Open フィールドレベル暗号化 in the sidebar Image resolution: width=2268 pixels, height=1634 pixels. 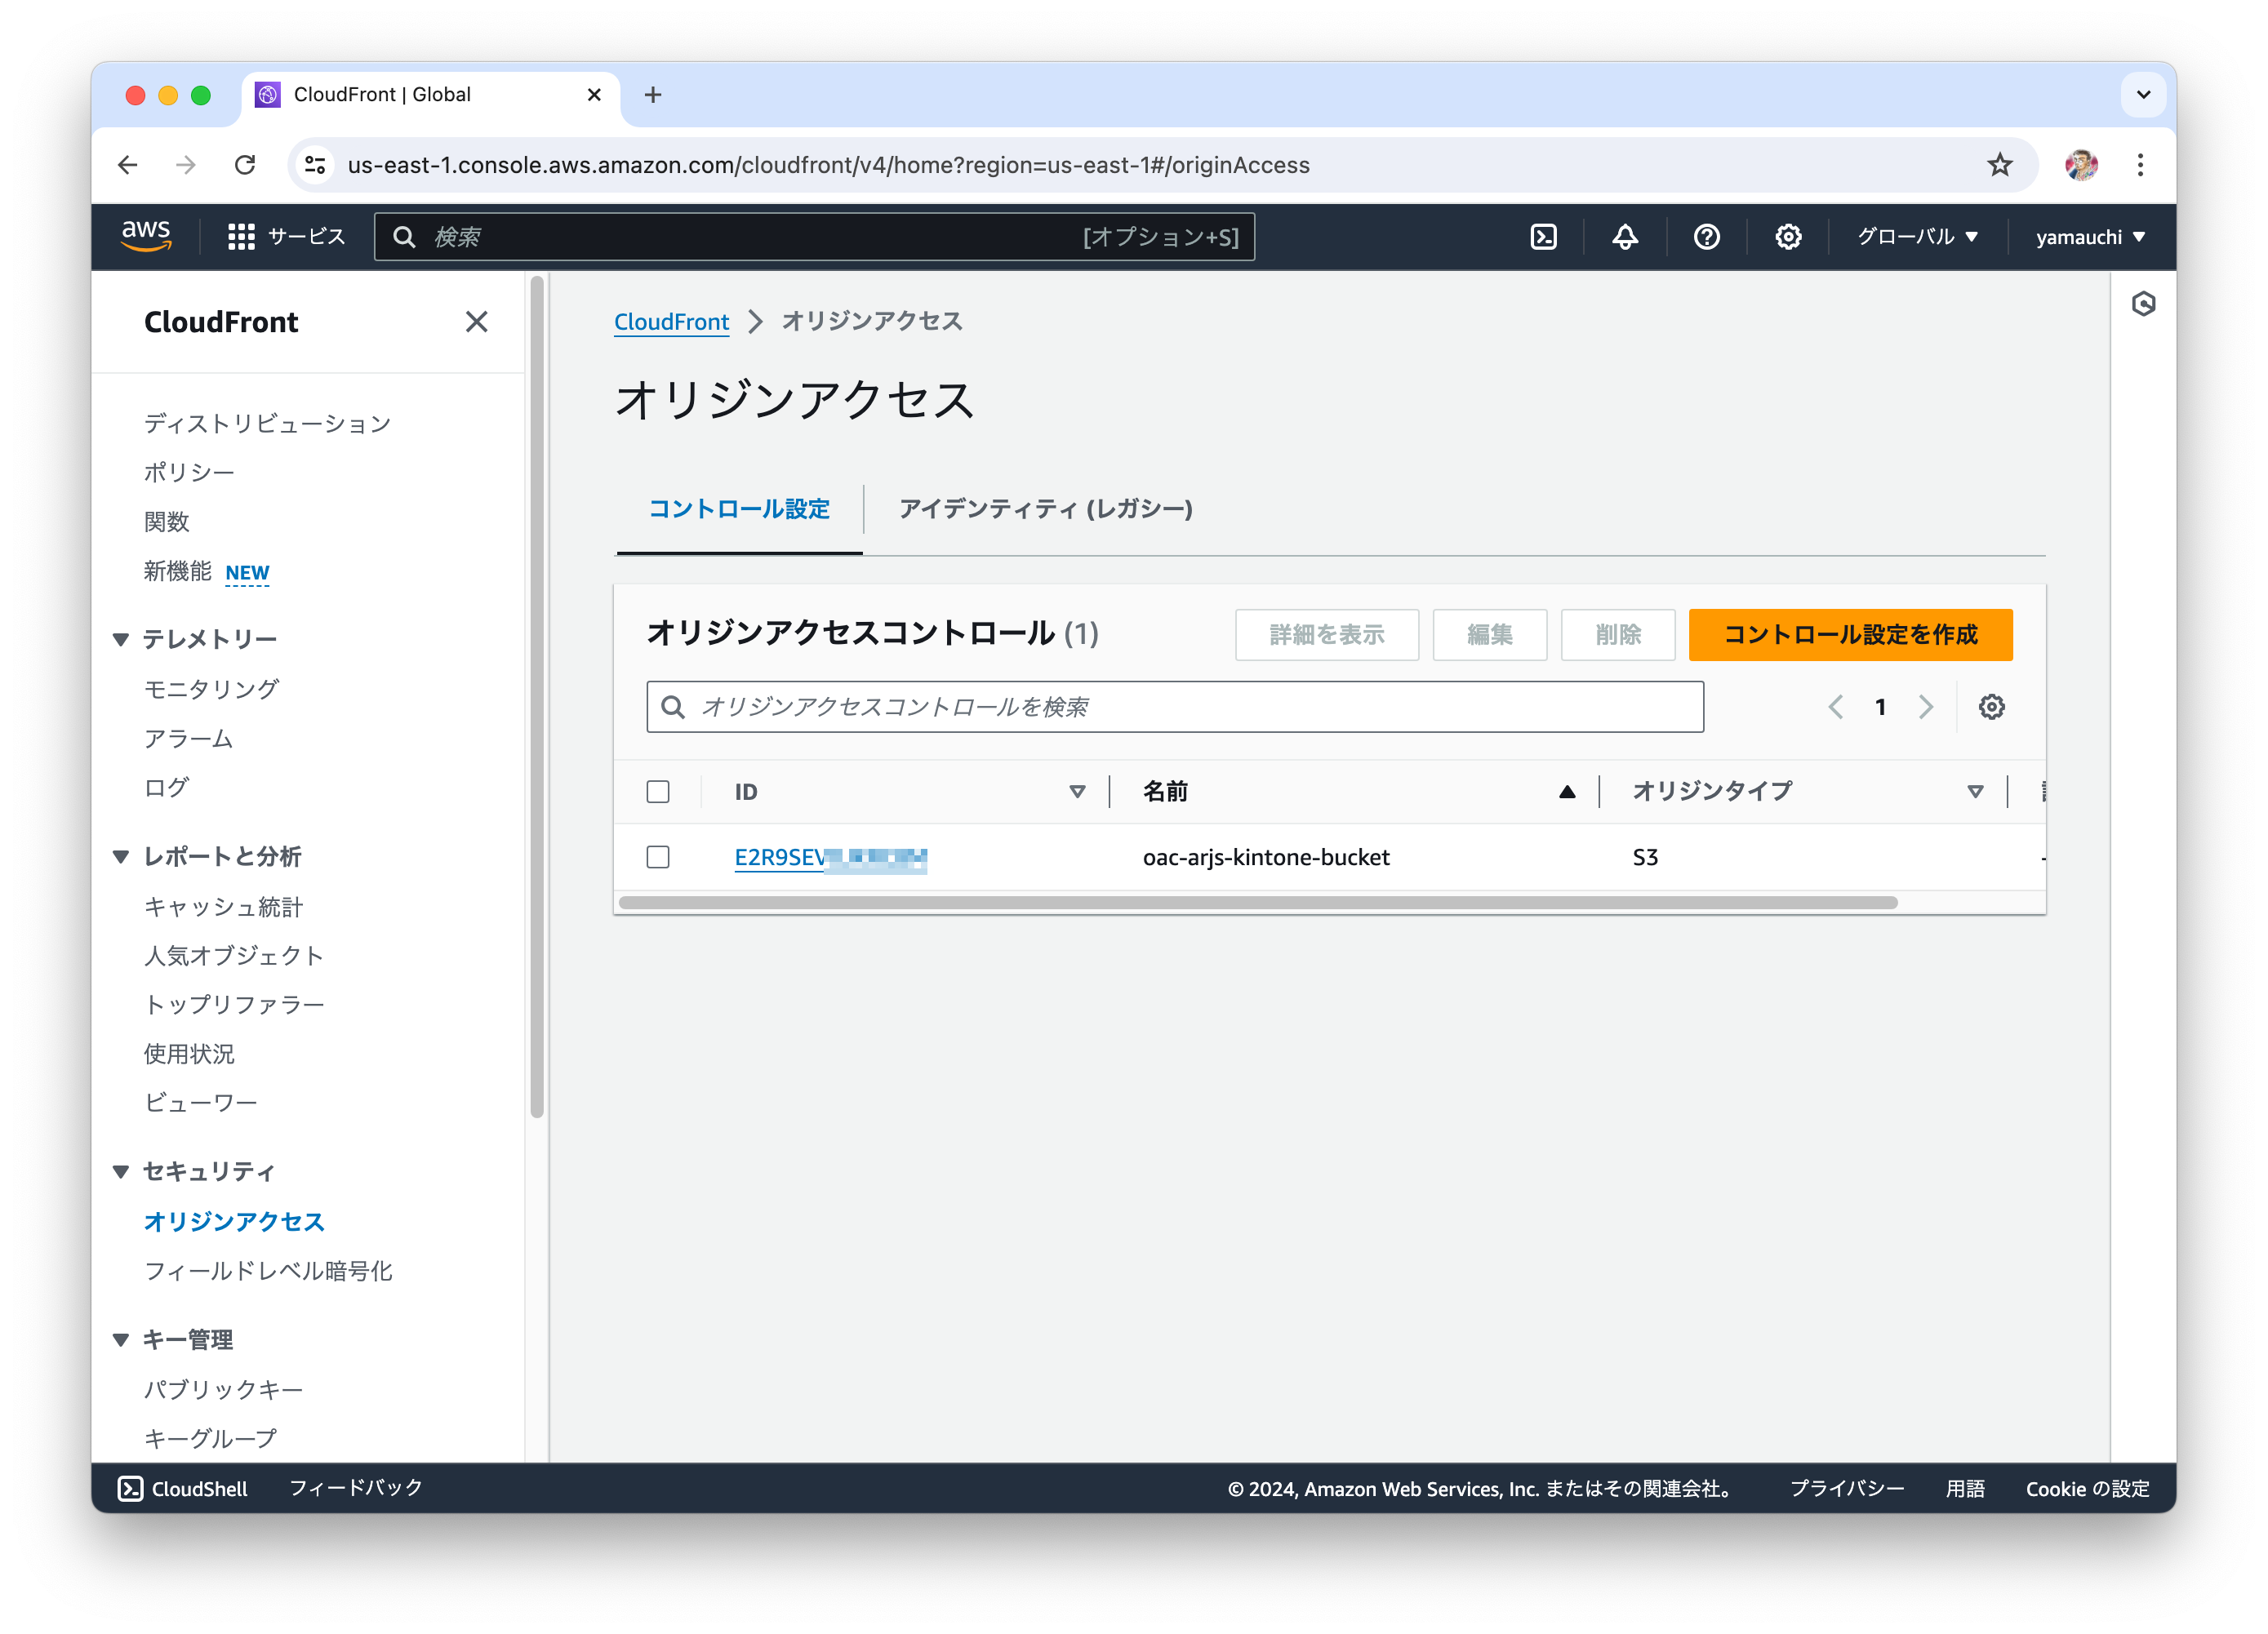(x=268, y=1270)
